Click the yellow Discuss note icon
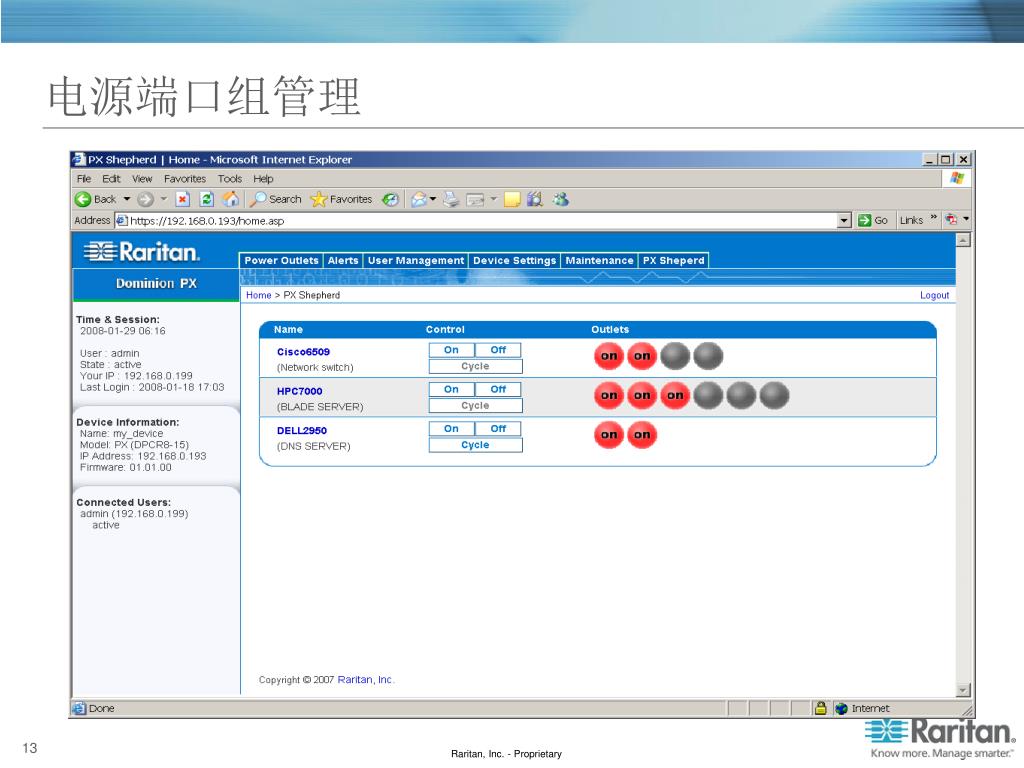The height and width of the screenshot is (768, 1024). 512,199
